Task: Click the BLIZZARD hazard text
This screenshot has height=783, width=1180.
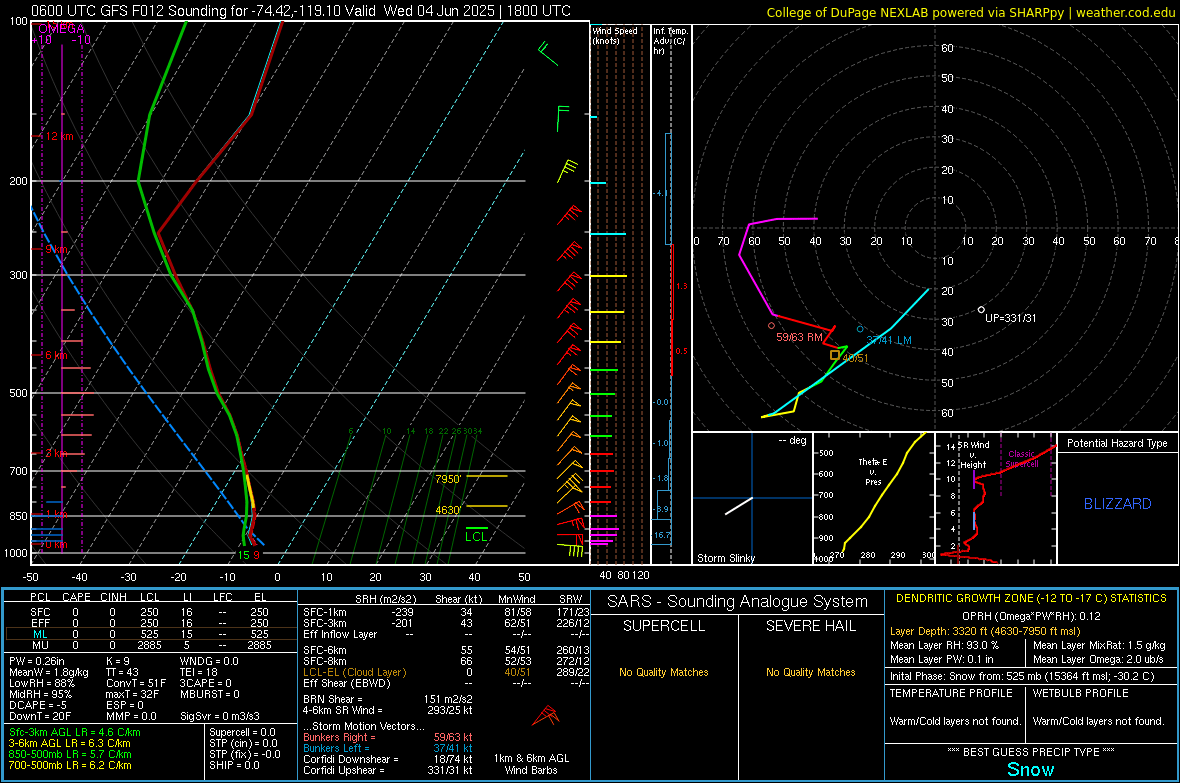Action: coord(1118,504)
